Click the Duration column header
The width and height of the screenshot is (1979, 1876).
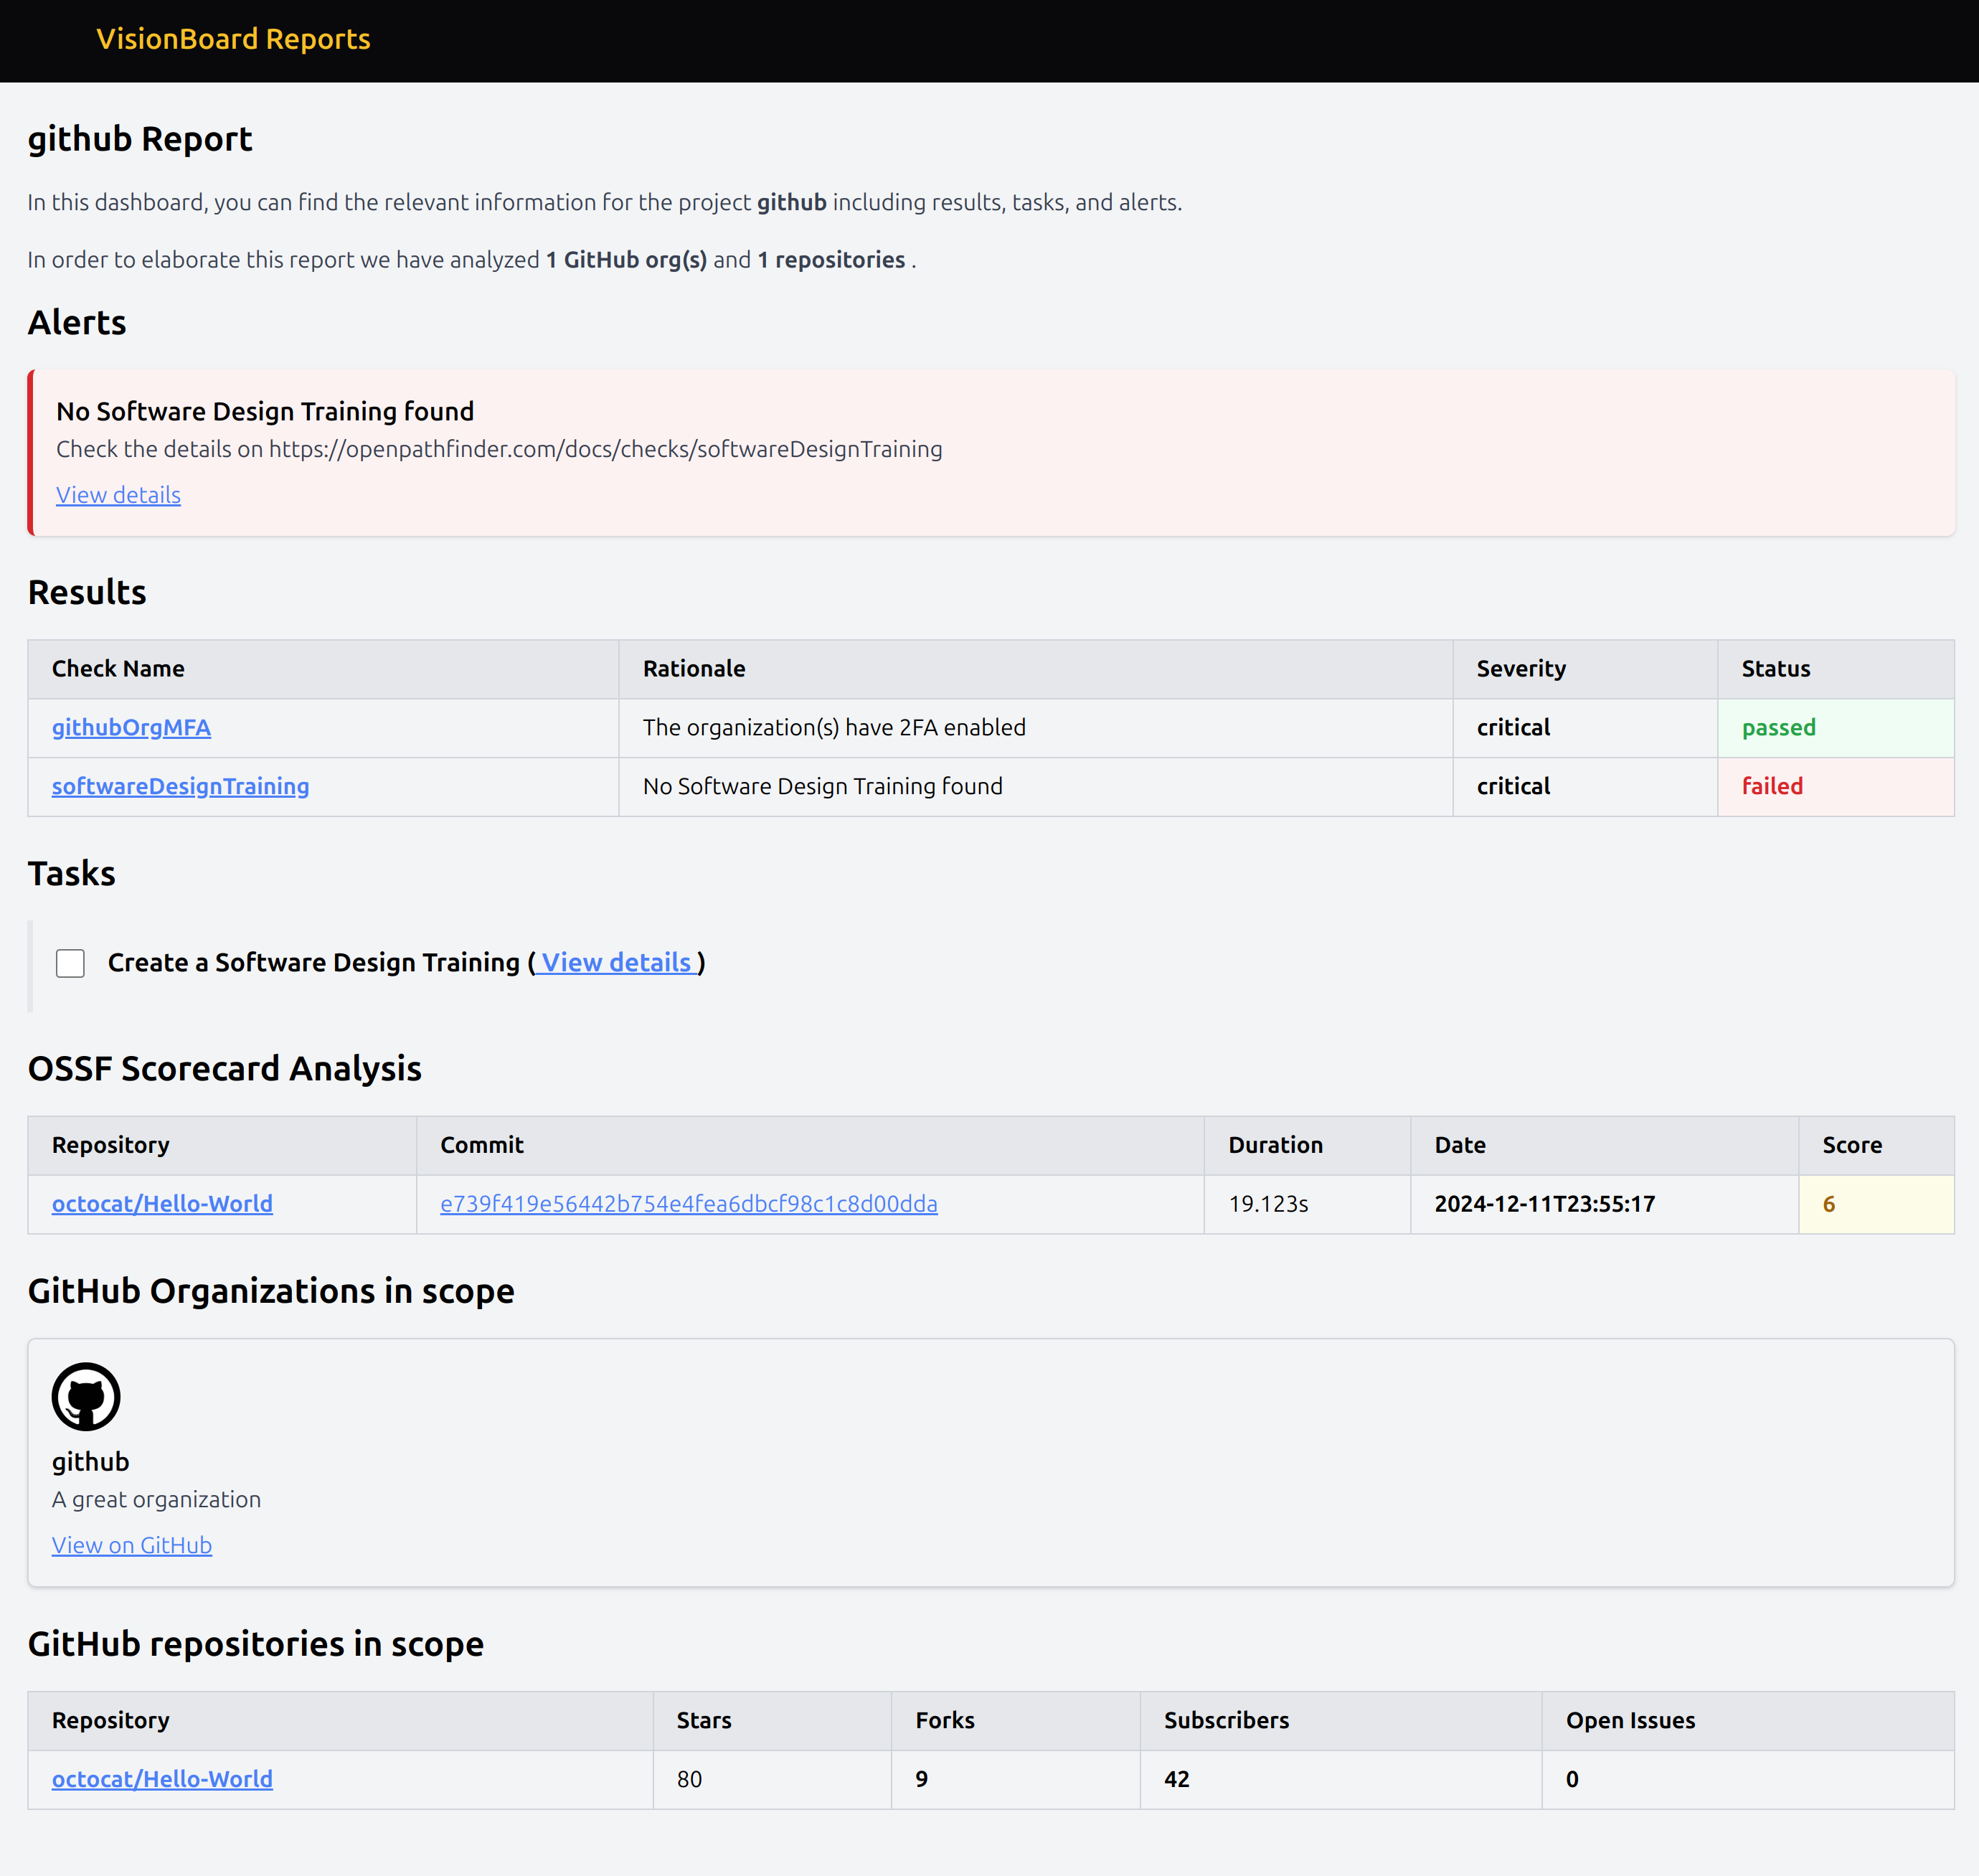coord(1307,1145)
